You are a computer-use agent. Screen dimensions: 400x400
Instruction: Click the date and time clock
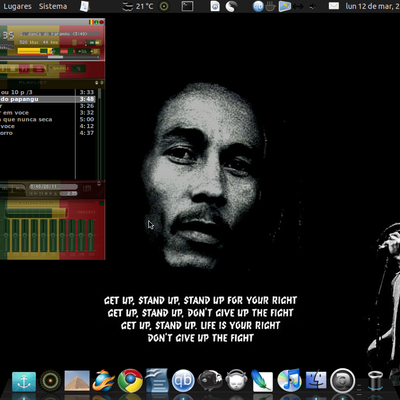372,6
